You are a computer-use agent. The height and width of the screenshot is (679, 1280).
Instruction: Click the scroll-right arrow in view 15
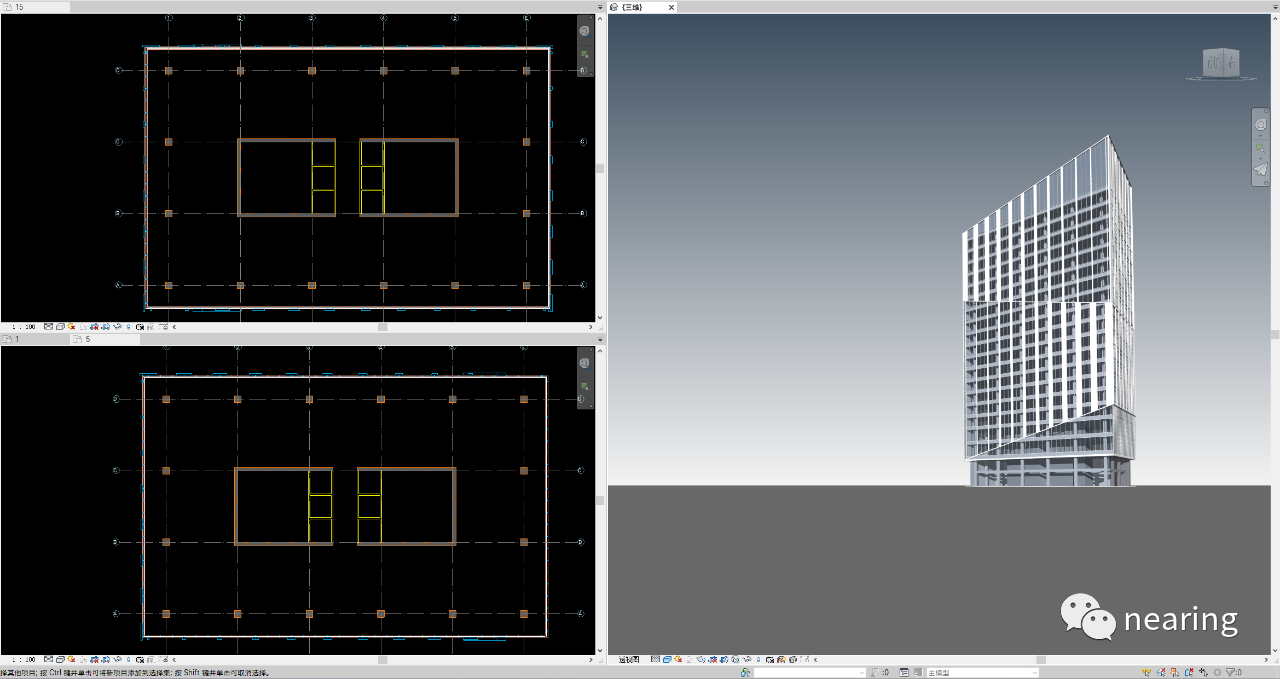[x=591, y=326]
